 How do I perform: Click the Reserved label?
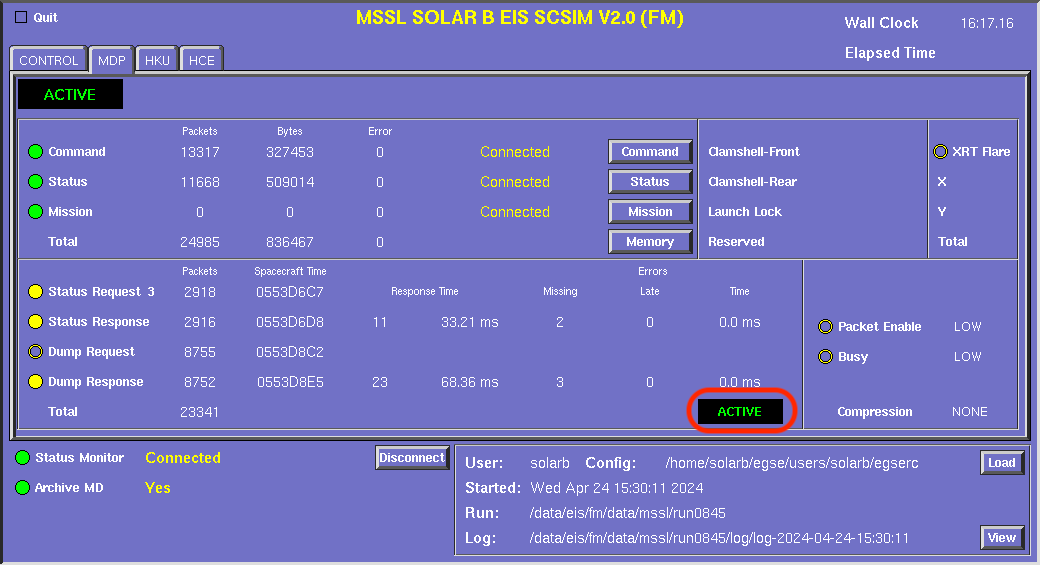tap(736, 242)
